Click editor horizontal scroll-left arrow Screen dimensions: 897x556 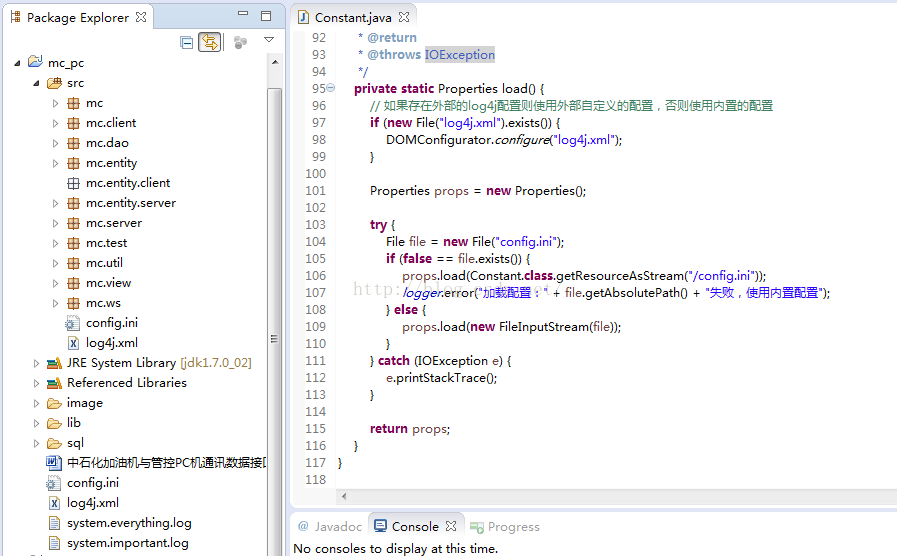pos(344,496)
